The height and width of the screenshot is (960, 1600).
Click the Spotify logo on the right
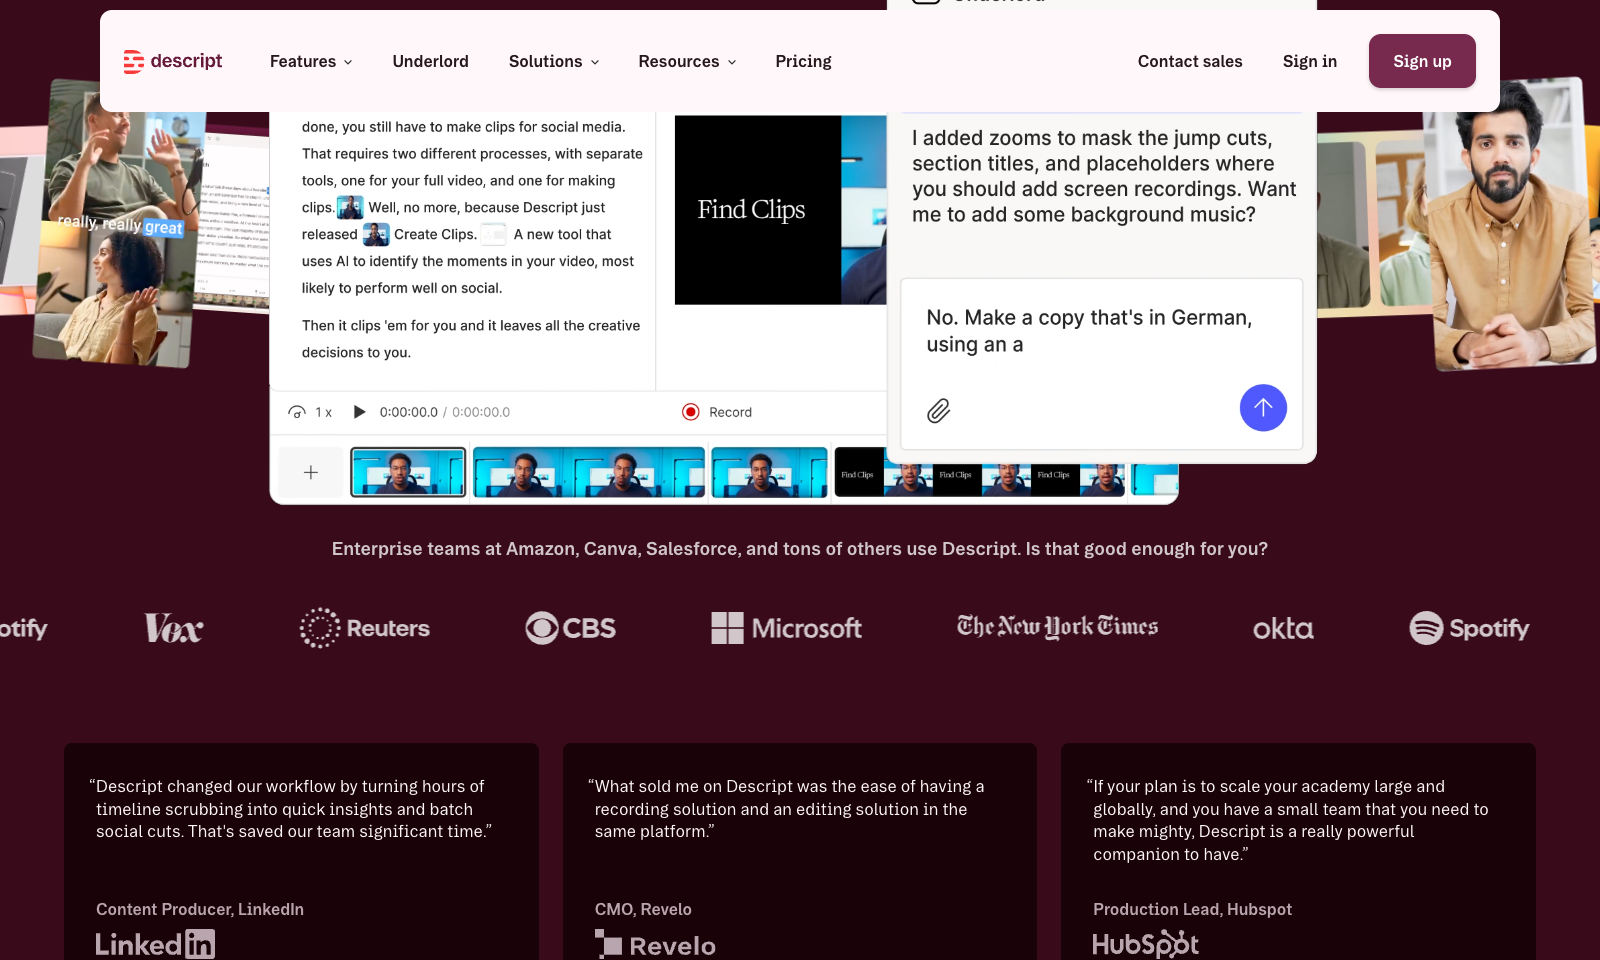(x=1469, y=628)
